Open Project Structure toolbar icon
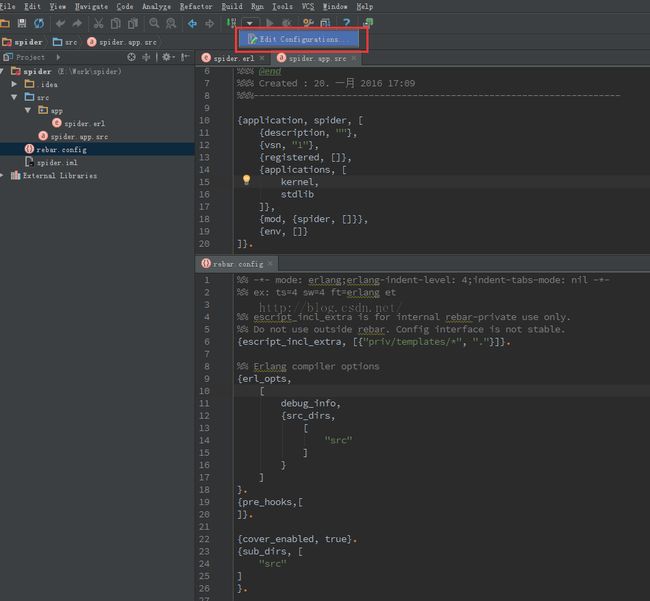Viewport: 650px width, 601px height. coord(325,23)
